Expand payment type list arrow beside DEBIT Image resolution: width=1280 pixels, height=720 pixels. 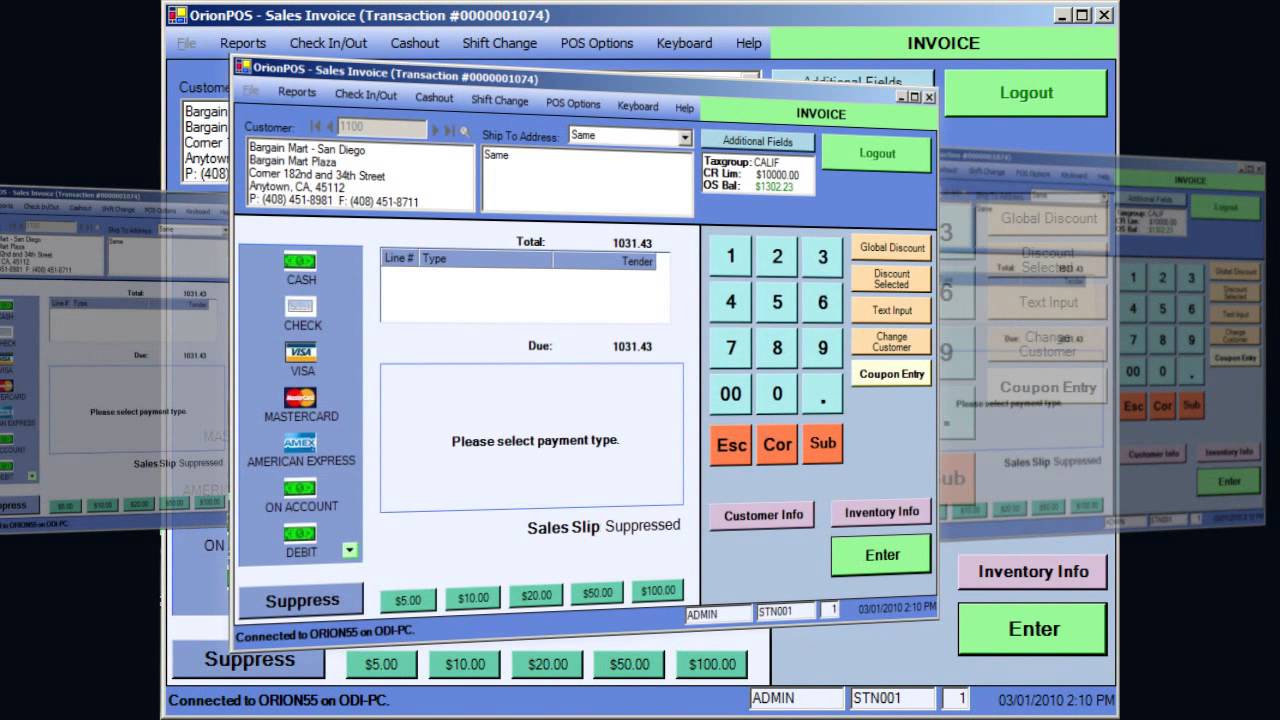click(x=349, y=550)
